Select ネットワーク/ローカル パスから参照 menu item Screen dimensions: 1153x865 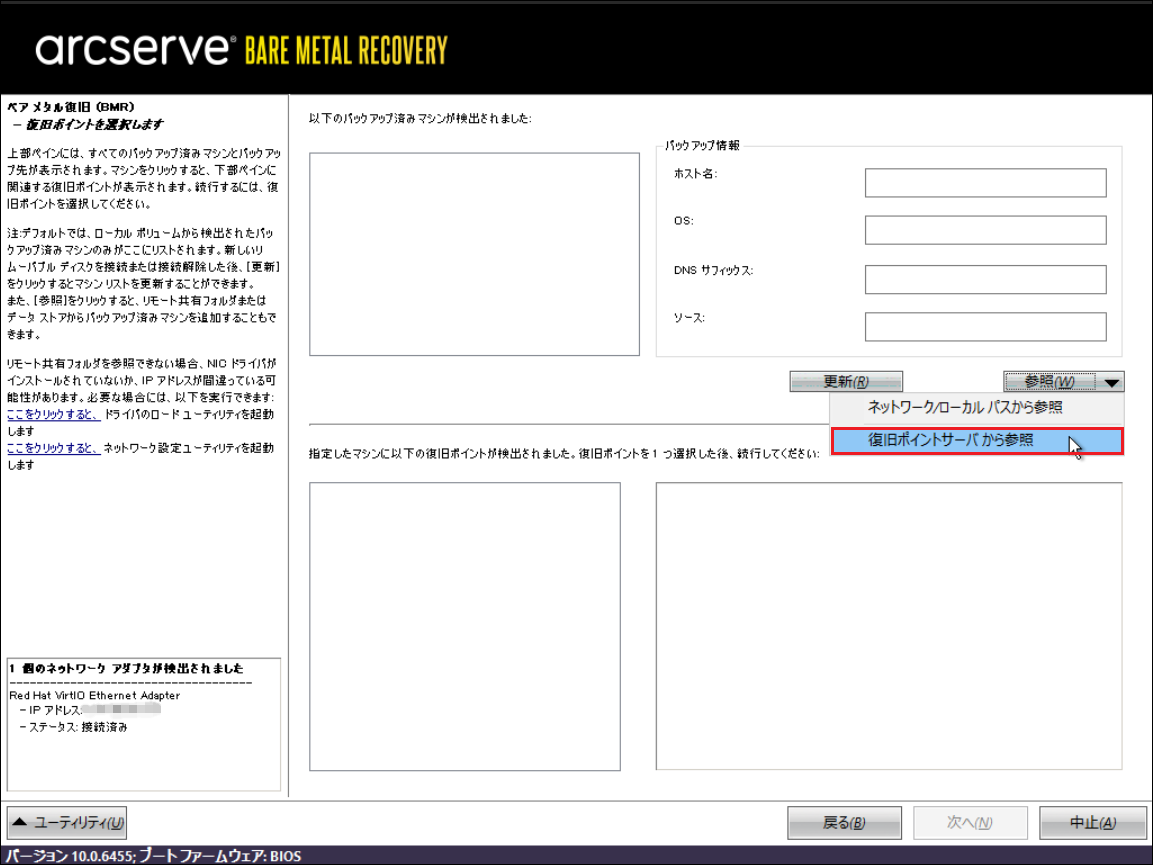(964, 408)
